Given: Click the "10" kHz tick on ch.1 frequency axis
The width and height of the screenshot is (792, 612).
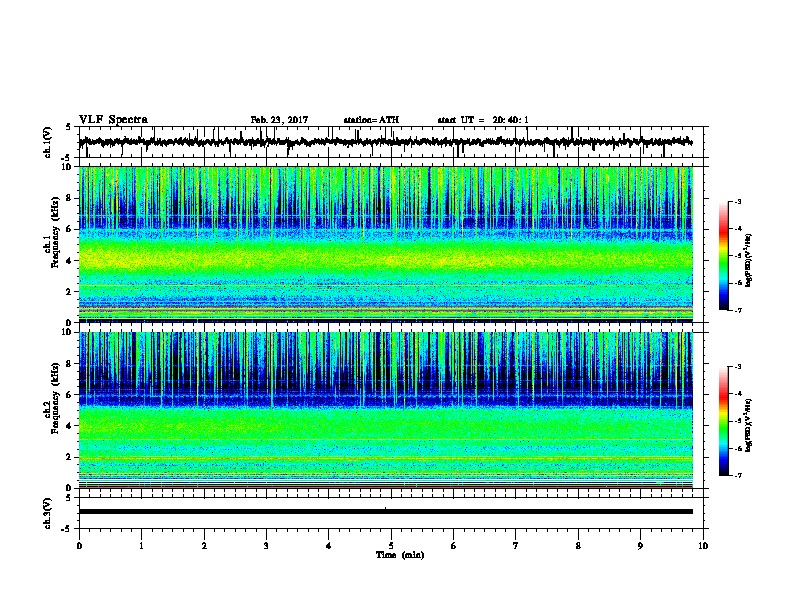Looking at the screenshot, I should 69,167.
